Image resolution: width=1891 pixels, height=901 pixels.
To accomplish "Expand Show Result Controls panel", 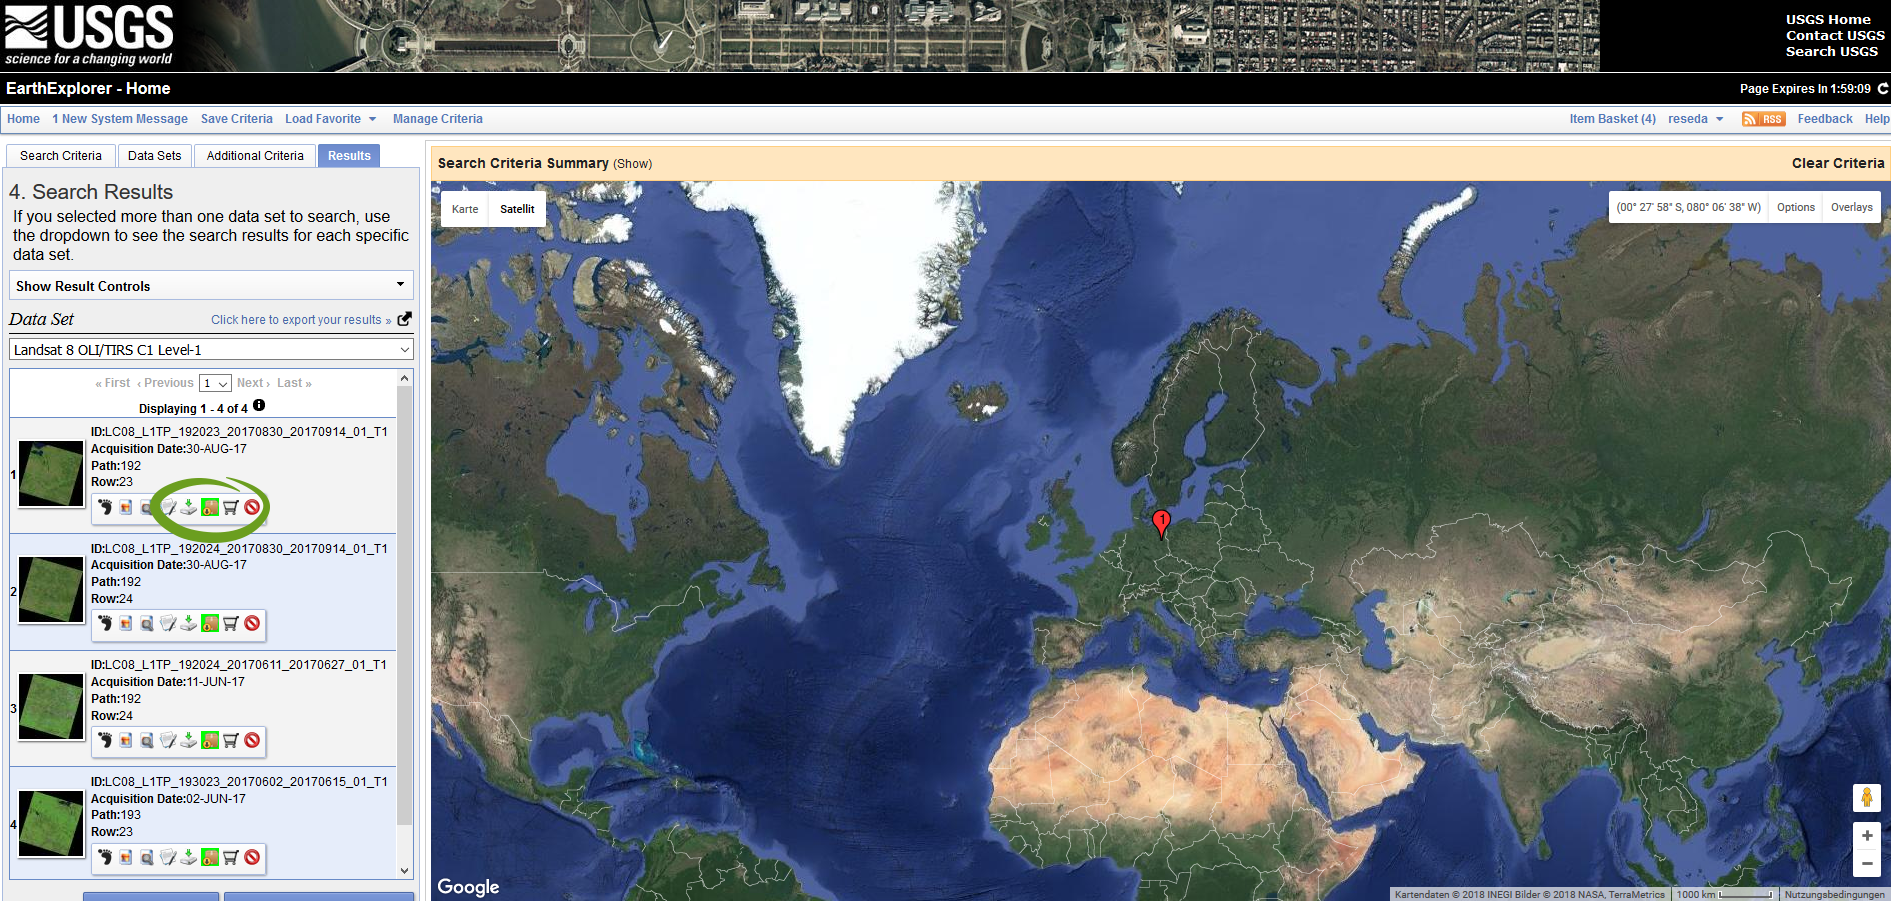I will [x=211, y=286].
